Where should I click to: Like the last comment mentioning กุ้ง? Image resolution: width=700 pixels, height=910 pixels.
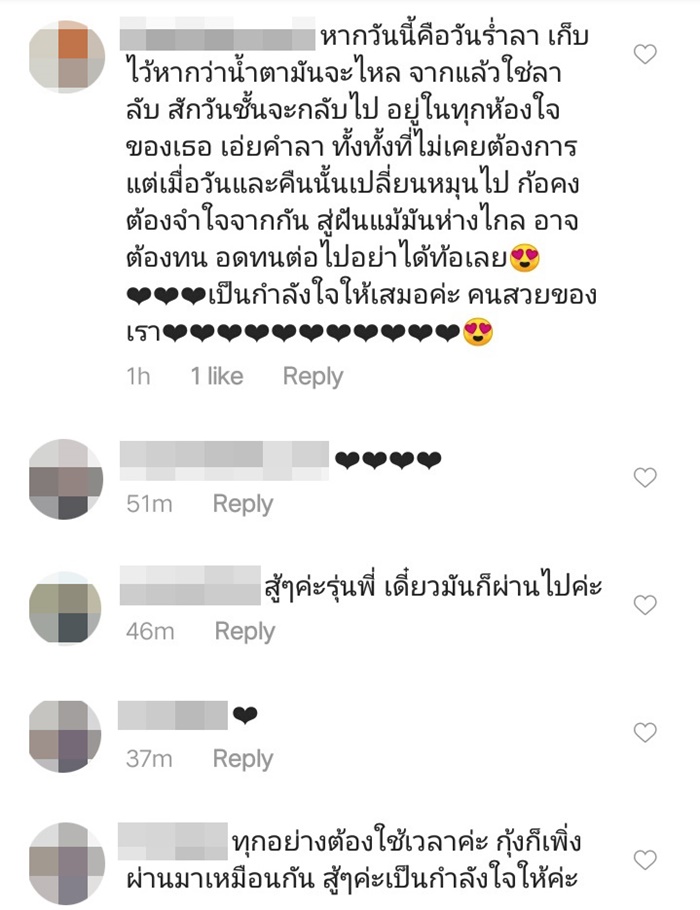coord(645,860)
